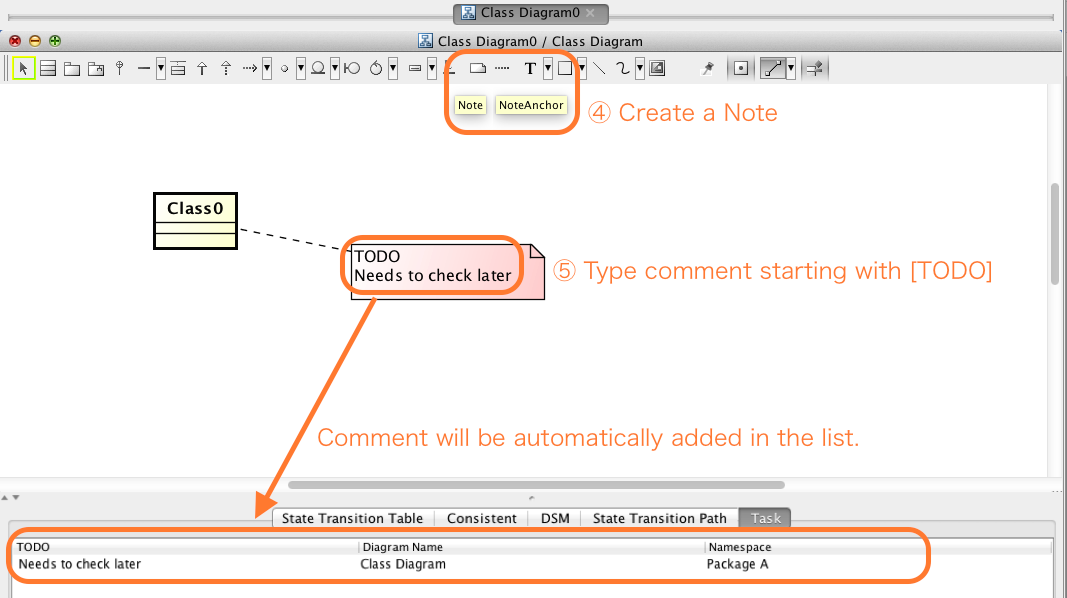This screenshot has height=598, width=1067.
Task: Select the straight Line drawing tool
Action: [599, 68]
